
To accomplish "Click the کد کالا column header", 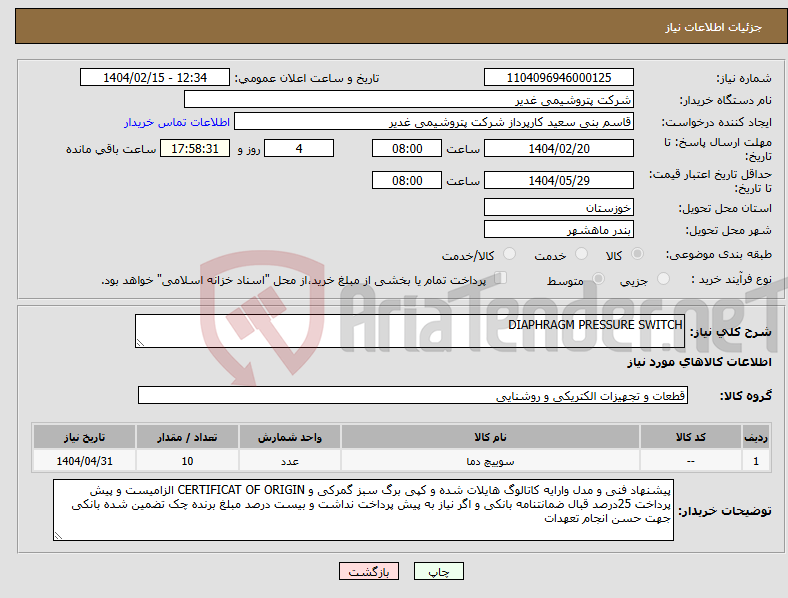I will click(691, 437).
